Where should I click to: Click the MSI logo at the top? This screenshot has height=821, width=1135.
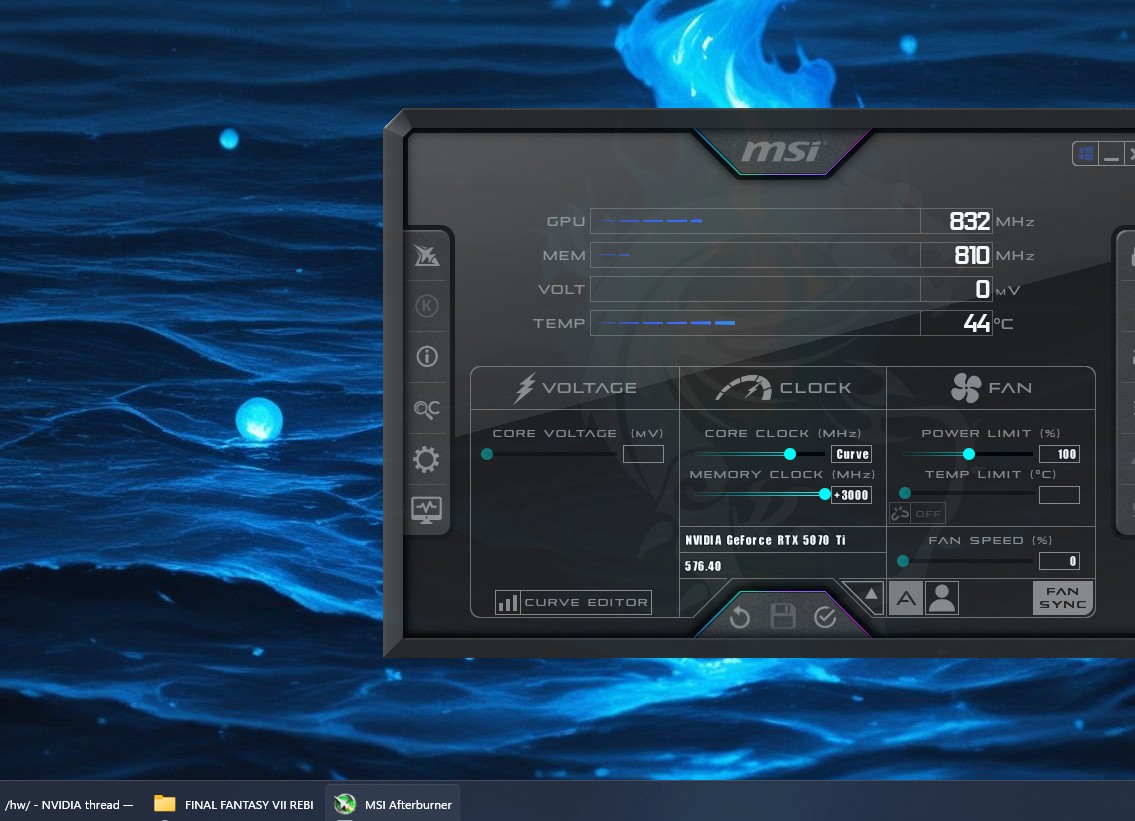[782, 151]
